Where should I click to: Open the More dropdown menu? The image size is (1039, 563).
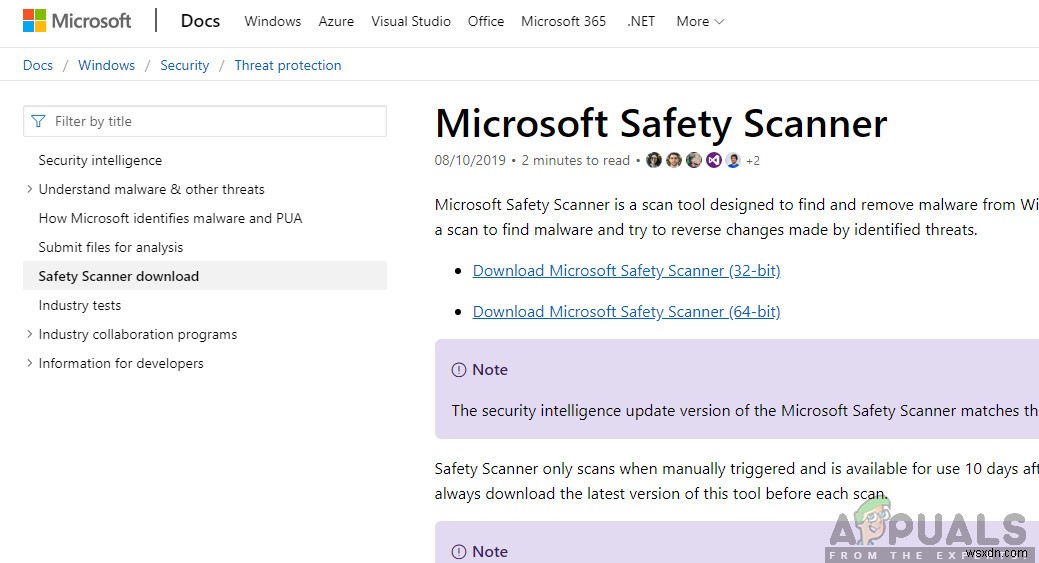click(x=700, y=21)
